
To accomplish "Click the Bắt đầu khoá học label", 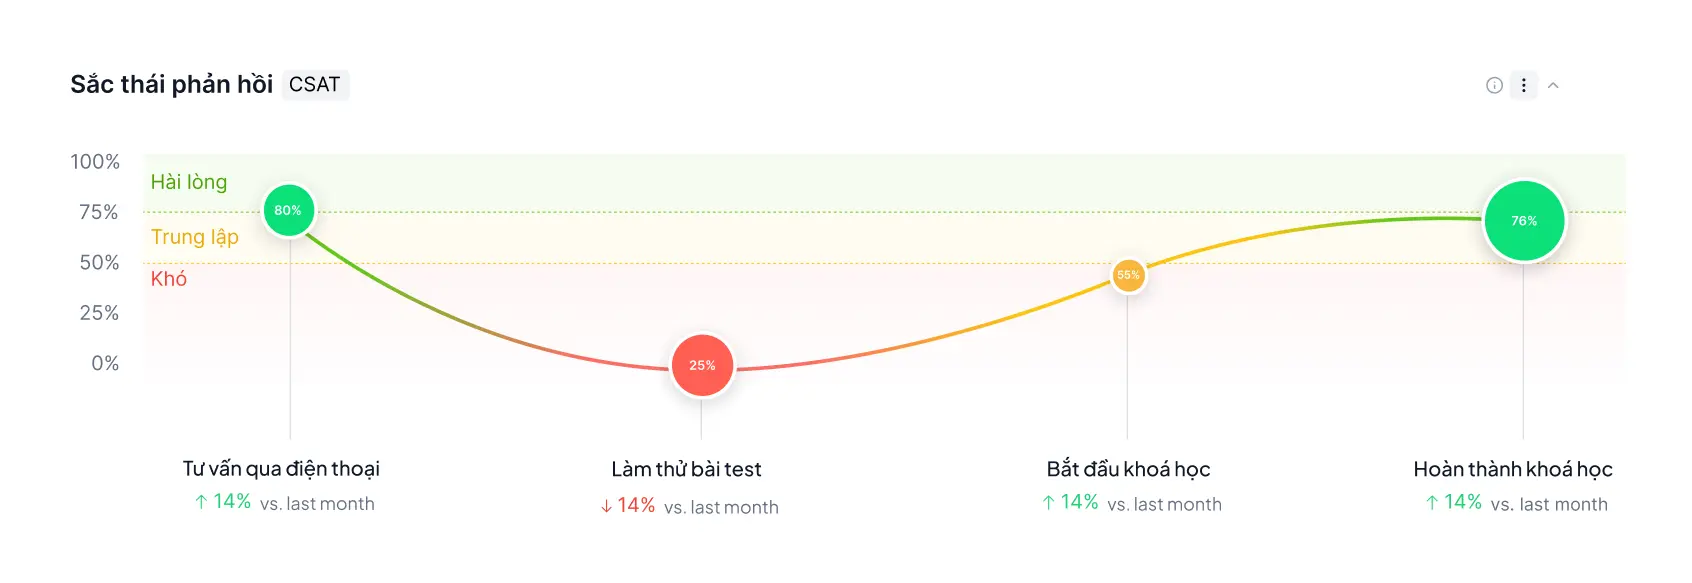I will click(1128, 468).
